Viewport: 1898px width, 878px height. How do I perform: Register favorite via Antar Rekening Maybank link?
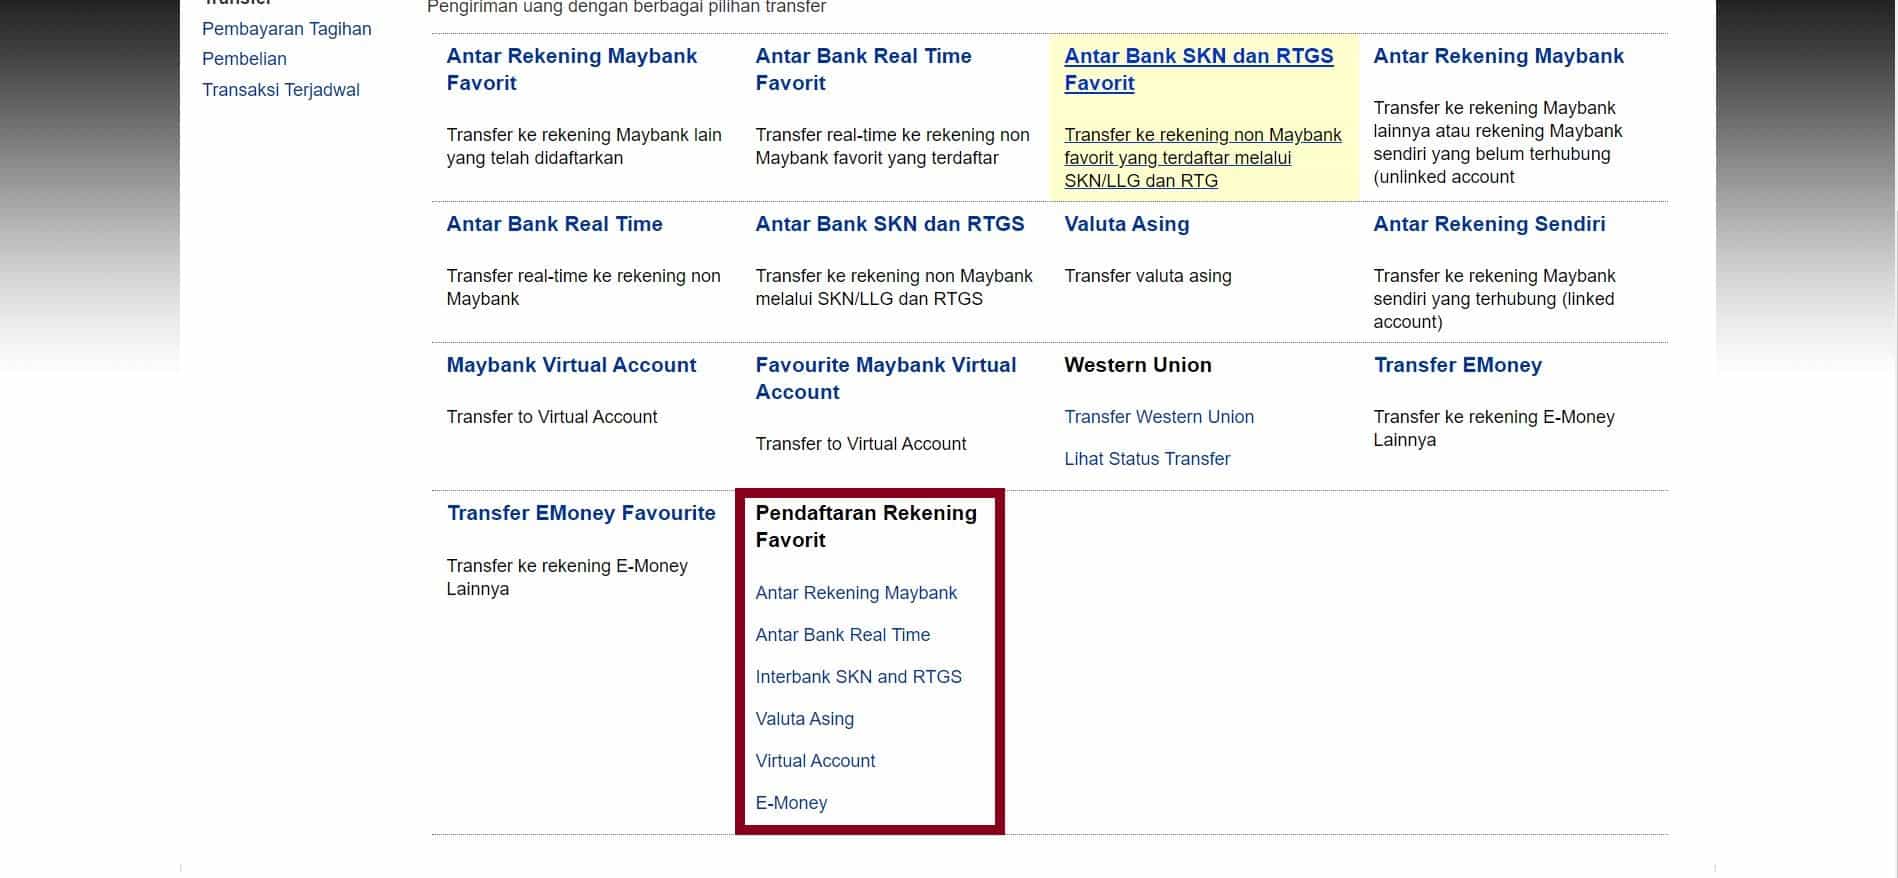coord(856,593)
